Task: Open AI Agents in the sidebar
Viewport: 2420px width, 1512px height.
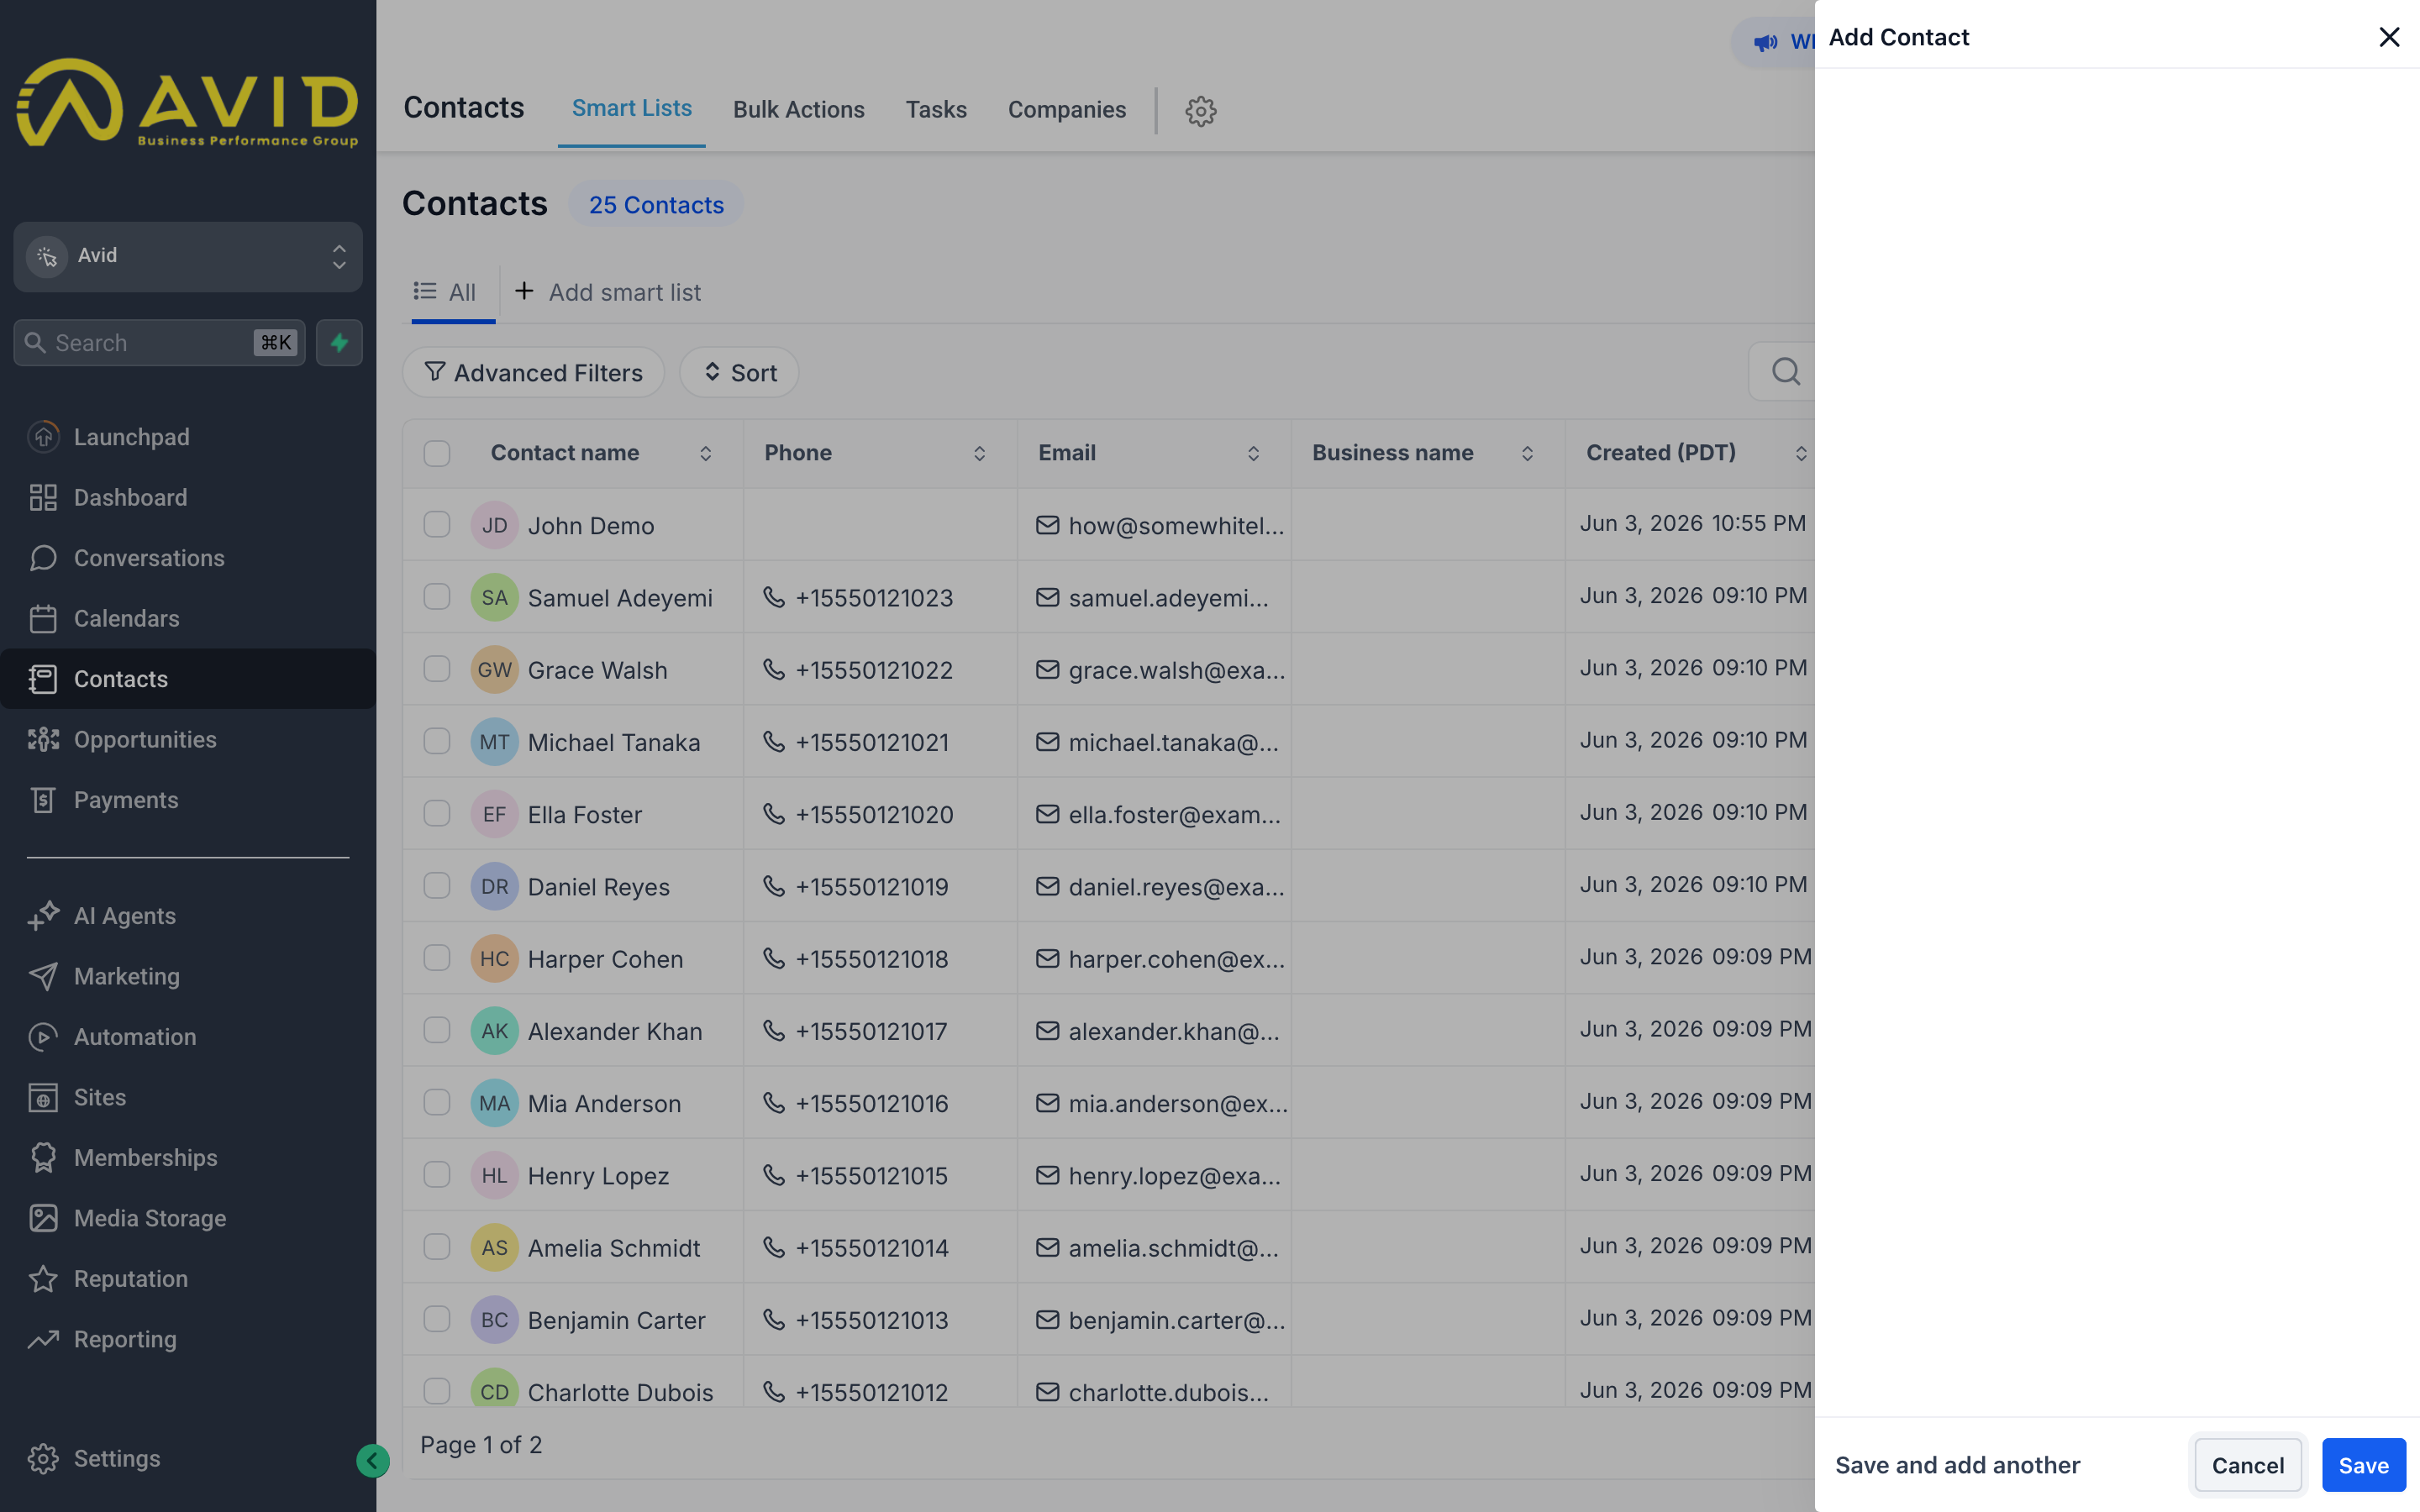Action: [x=188, y=916]
